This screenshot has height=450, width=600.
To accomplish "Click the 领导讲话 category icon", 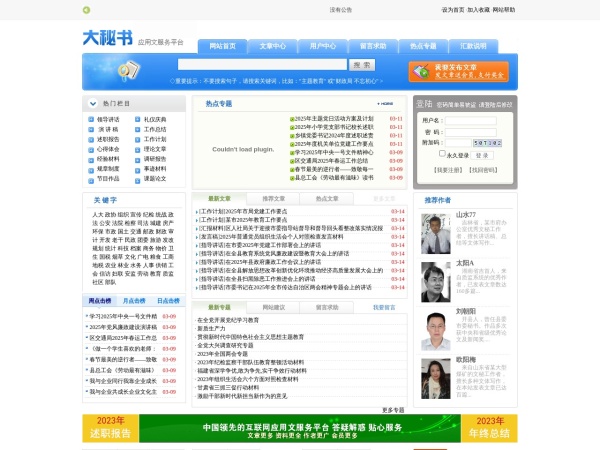I will (92, 119).
